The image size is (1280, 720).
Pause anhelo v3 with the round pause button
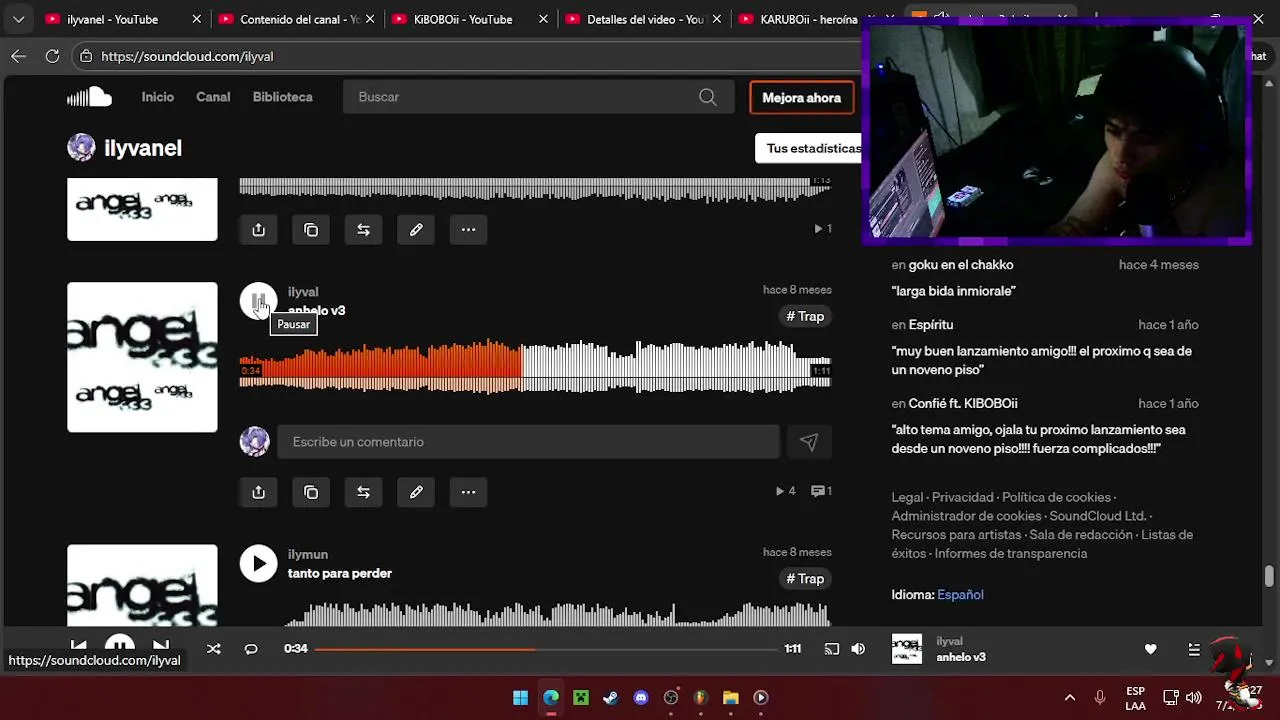pyautogui.click(x=258, y=301)
